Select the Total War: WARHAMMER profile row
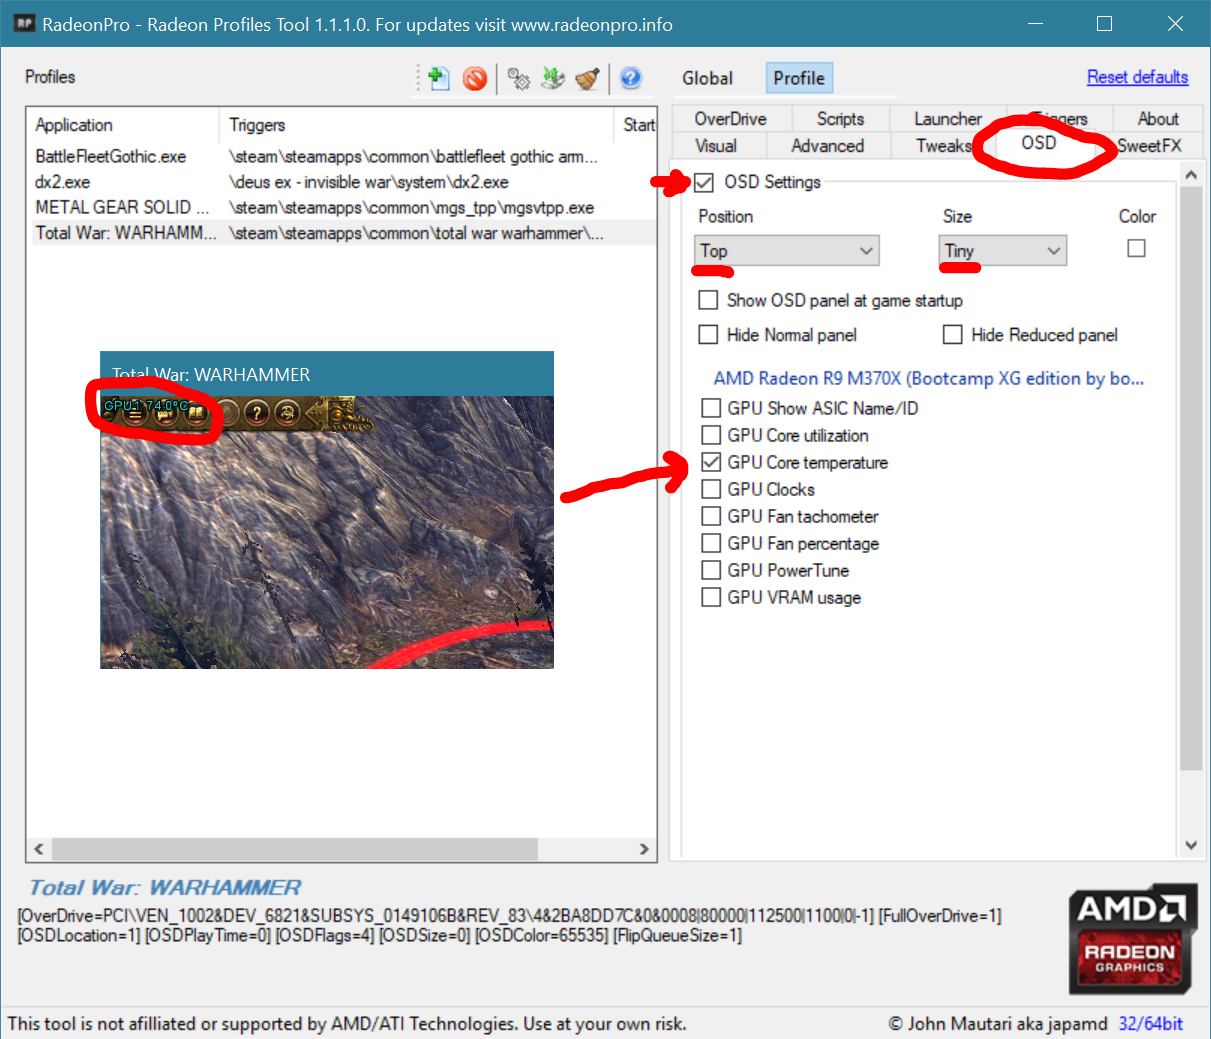The image size is (1211, 1039). (343, 233)
